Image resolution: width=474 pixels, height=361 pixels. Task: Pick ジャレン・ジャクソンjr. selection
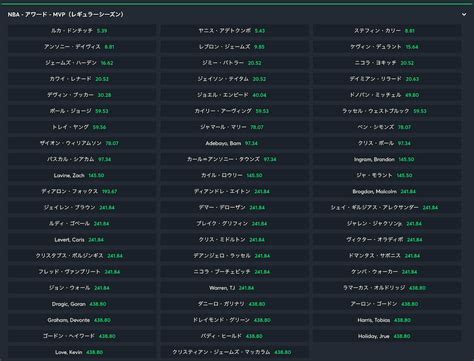coord(387,223)
